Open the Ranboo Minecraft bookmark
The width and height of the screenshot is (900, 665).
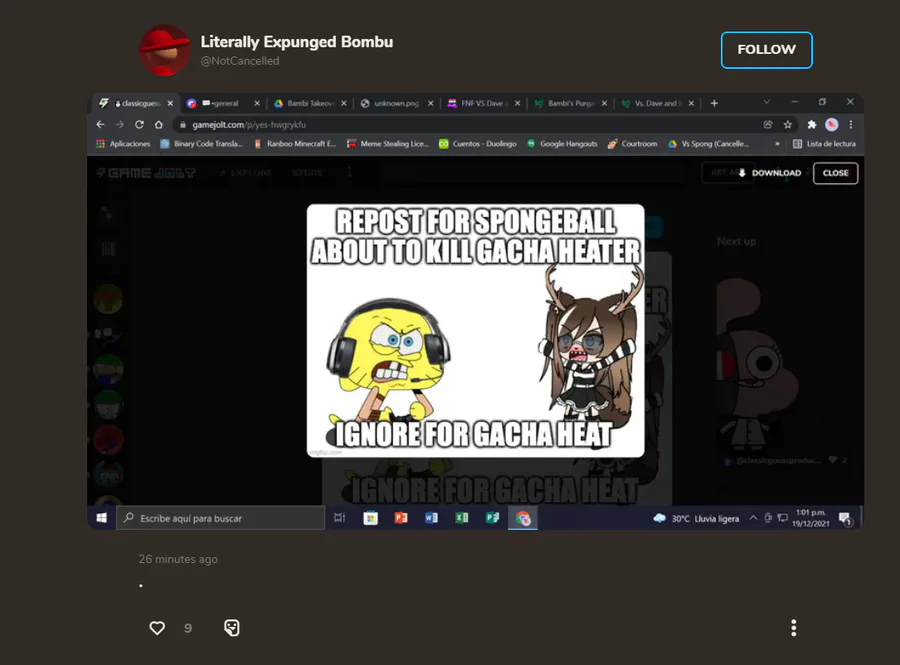click(x=295, y=144)
